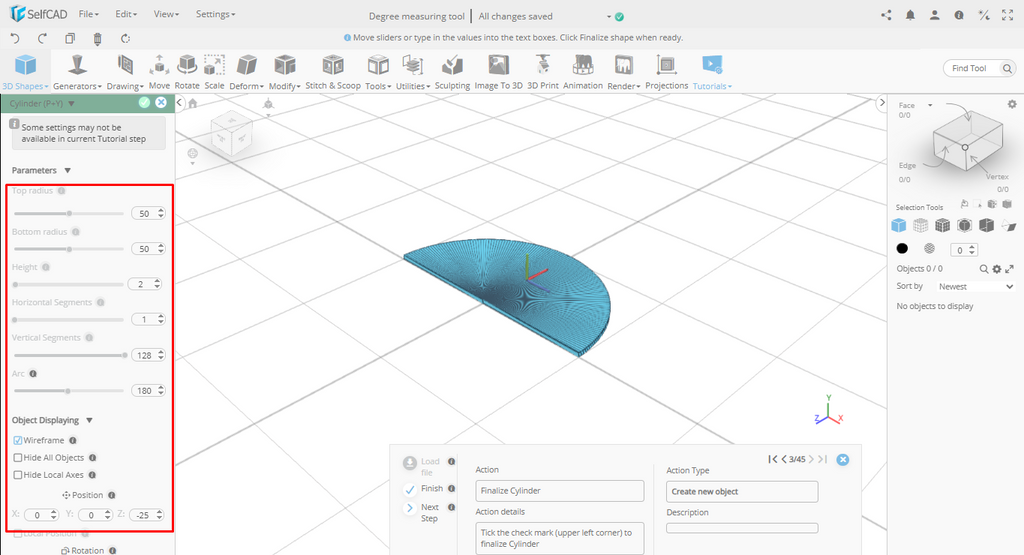Open the Projections tool
1024x555 pixels.
point(667,72)
